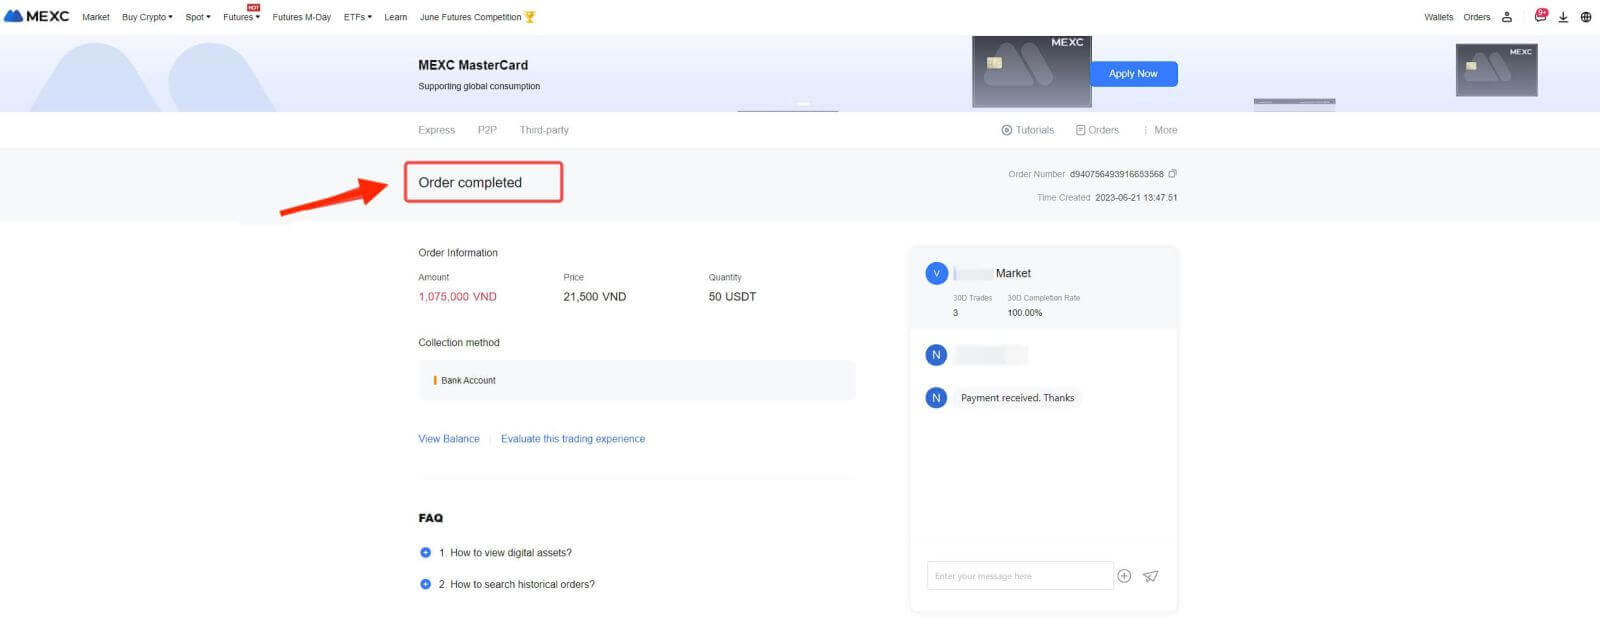1600x636 pixels.
Task: Open the Futures dropdown menu
Action: click(241, 17)
